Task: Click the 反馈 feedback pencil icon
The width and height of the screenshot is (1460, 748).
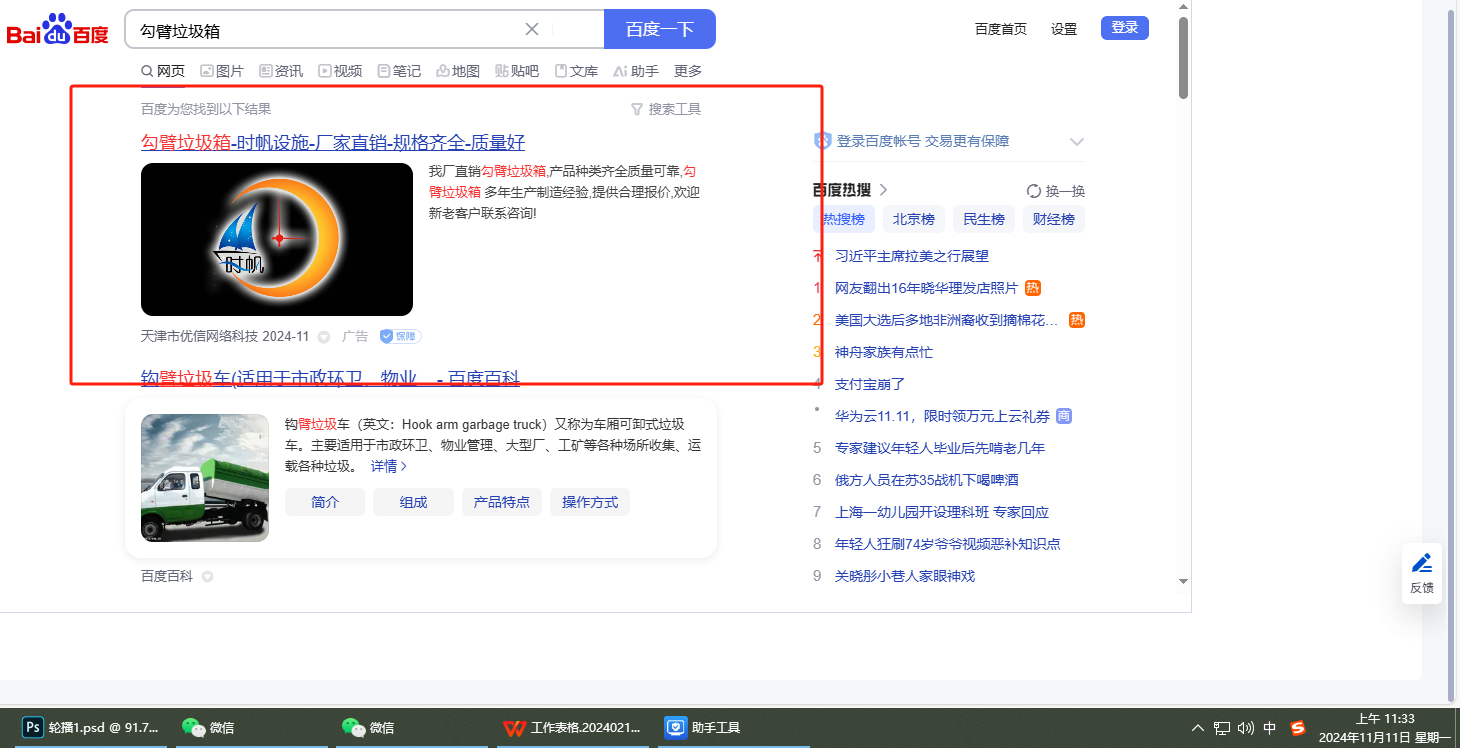Action: coord(1421,563)
